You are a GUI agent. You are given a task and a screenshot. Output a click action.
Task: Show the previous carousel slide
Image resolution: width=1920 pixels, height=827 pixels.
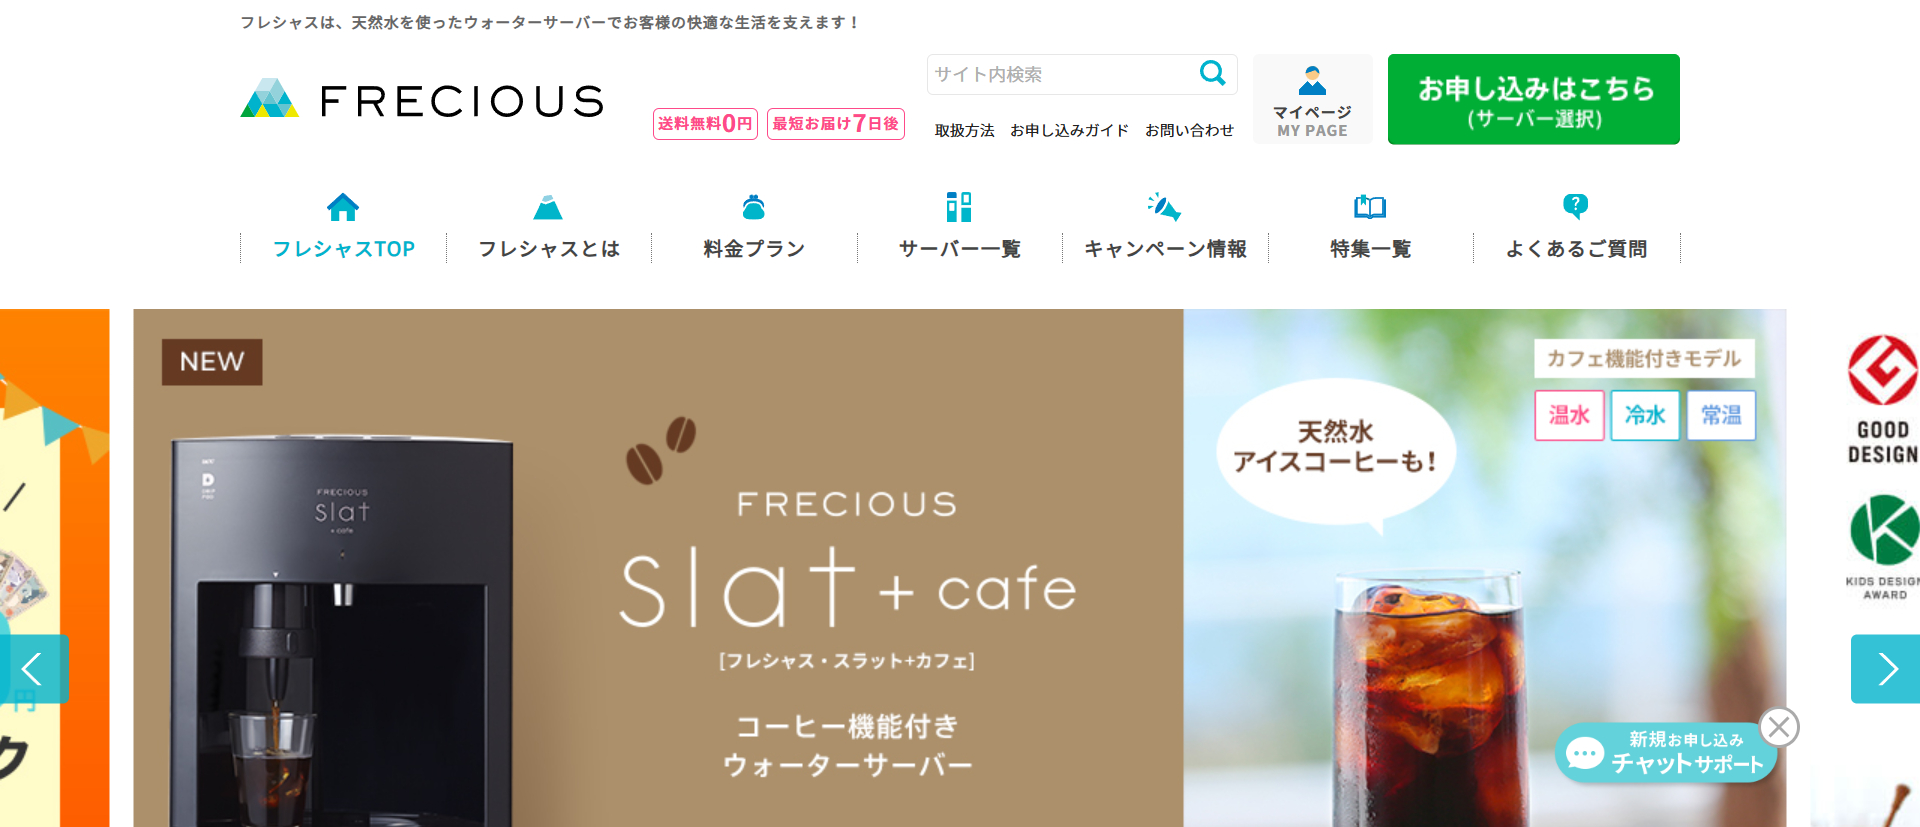(34, 669)
